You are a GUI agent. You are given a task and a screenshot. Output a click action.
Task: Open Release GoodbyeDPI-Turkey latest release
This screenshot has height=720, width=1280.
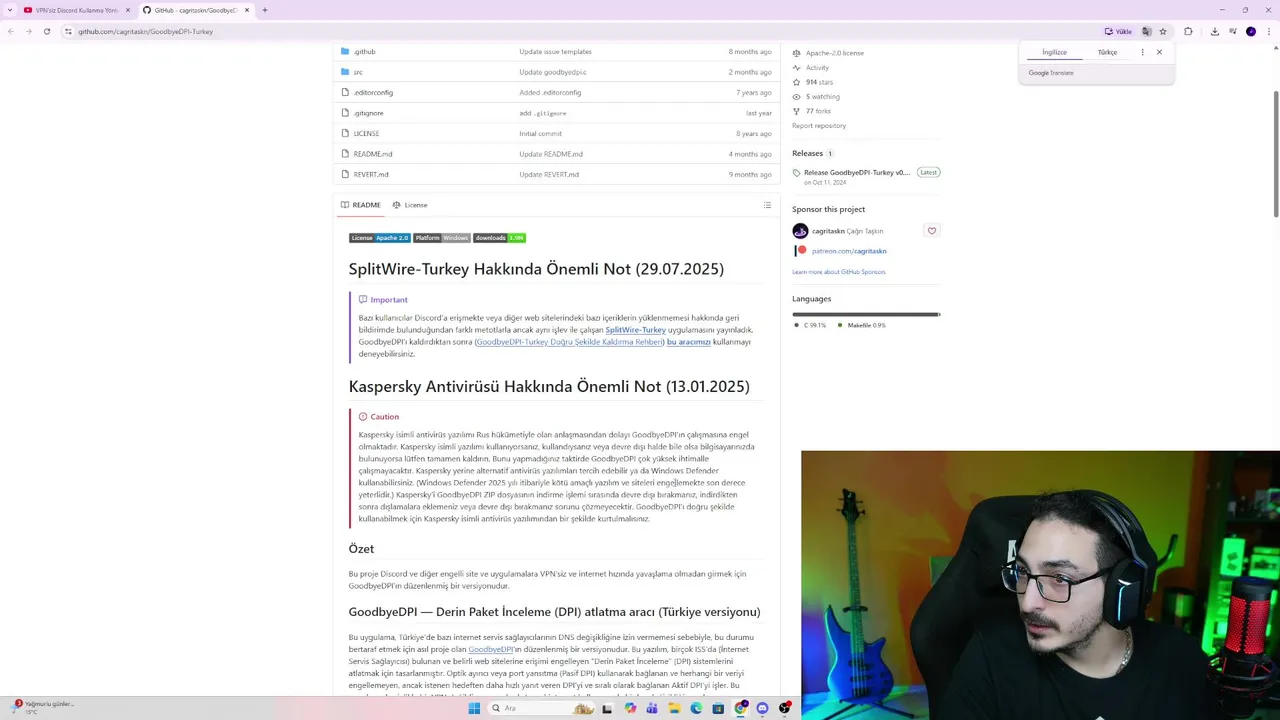click(x=857, y=172)
